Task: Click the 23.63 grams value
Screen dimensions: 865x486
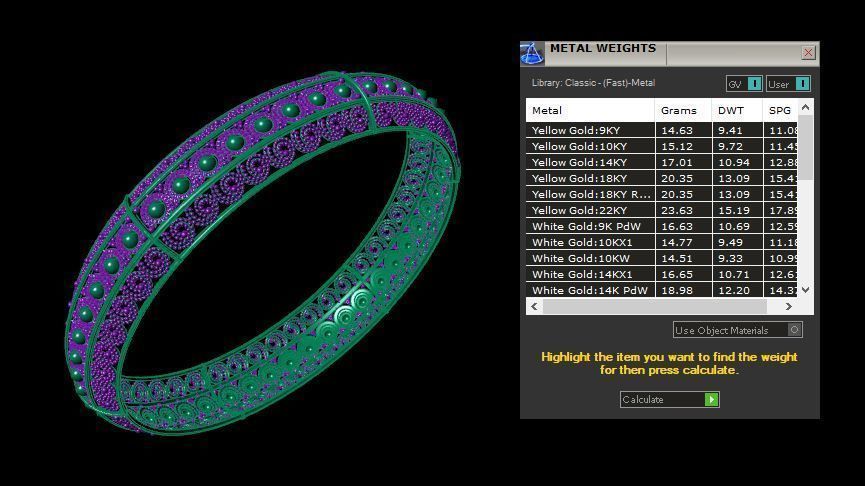Action: 676,210
